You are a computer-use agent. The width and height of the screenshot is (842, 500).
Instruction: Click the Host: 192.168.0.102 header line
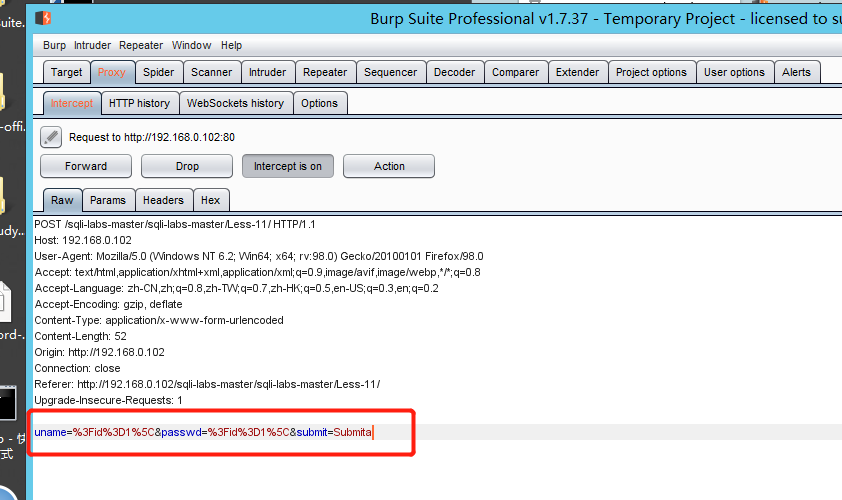pyautogui.click(x=83, y=241)
